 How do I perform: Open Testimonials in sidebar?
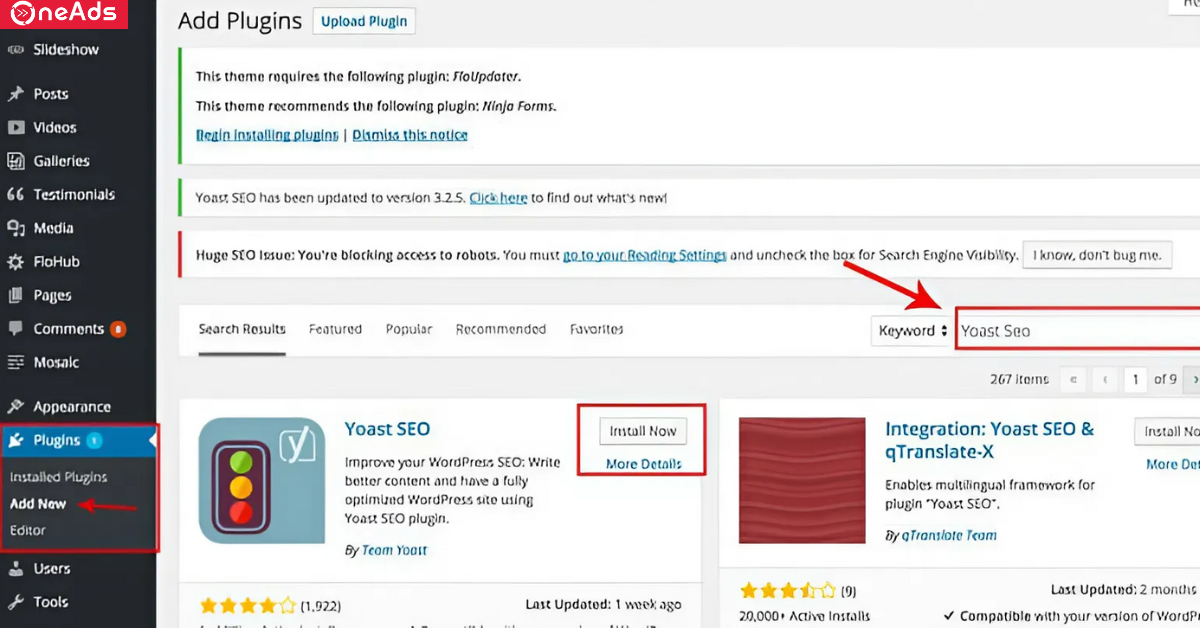pos(74,195)
